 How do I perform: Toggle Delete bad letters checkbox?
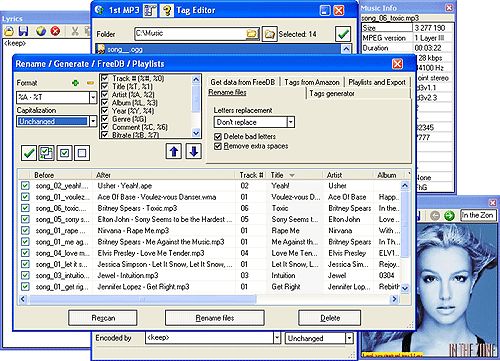218,136
